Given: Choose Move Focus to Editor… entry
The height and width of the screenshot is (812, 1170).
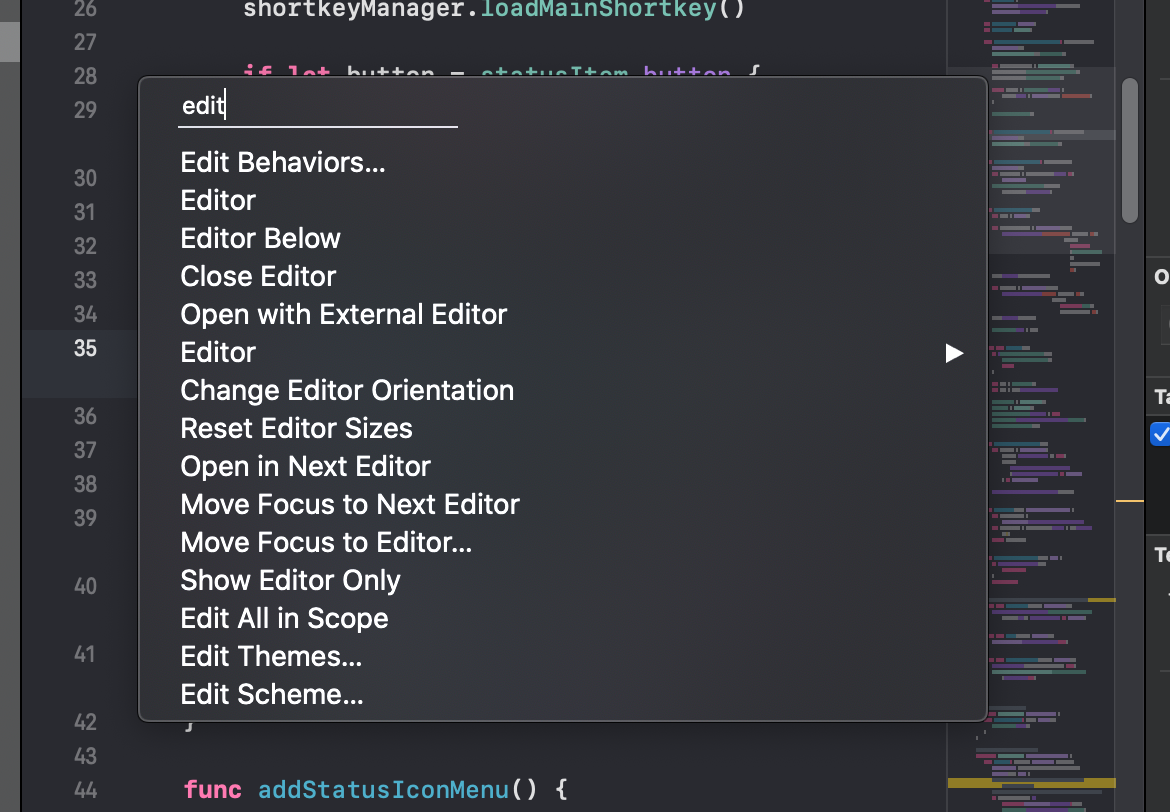Looking at the screenshot, I should [x=326, y=542].
